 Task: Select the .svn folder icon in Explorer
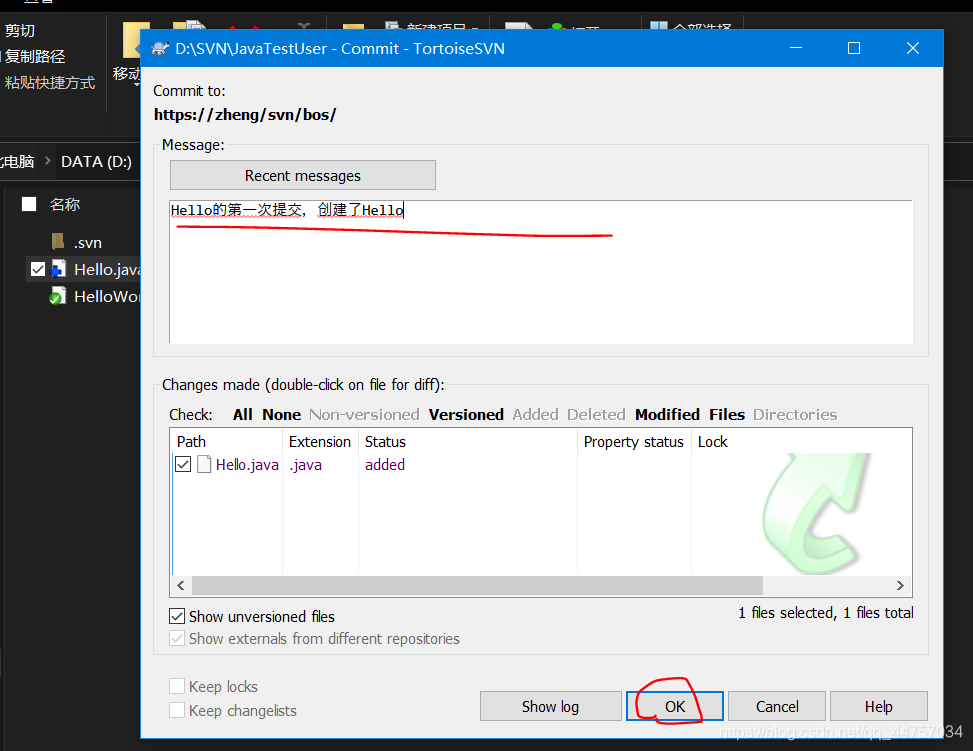58,241
